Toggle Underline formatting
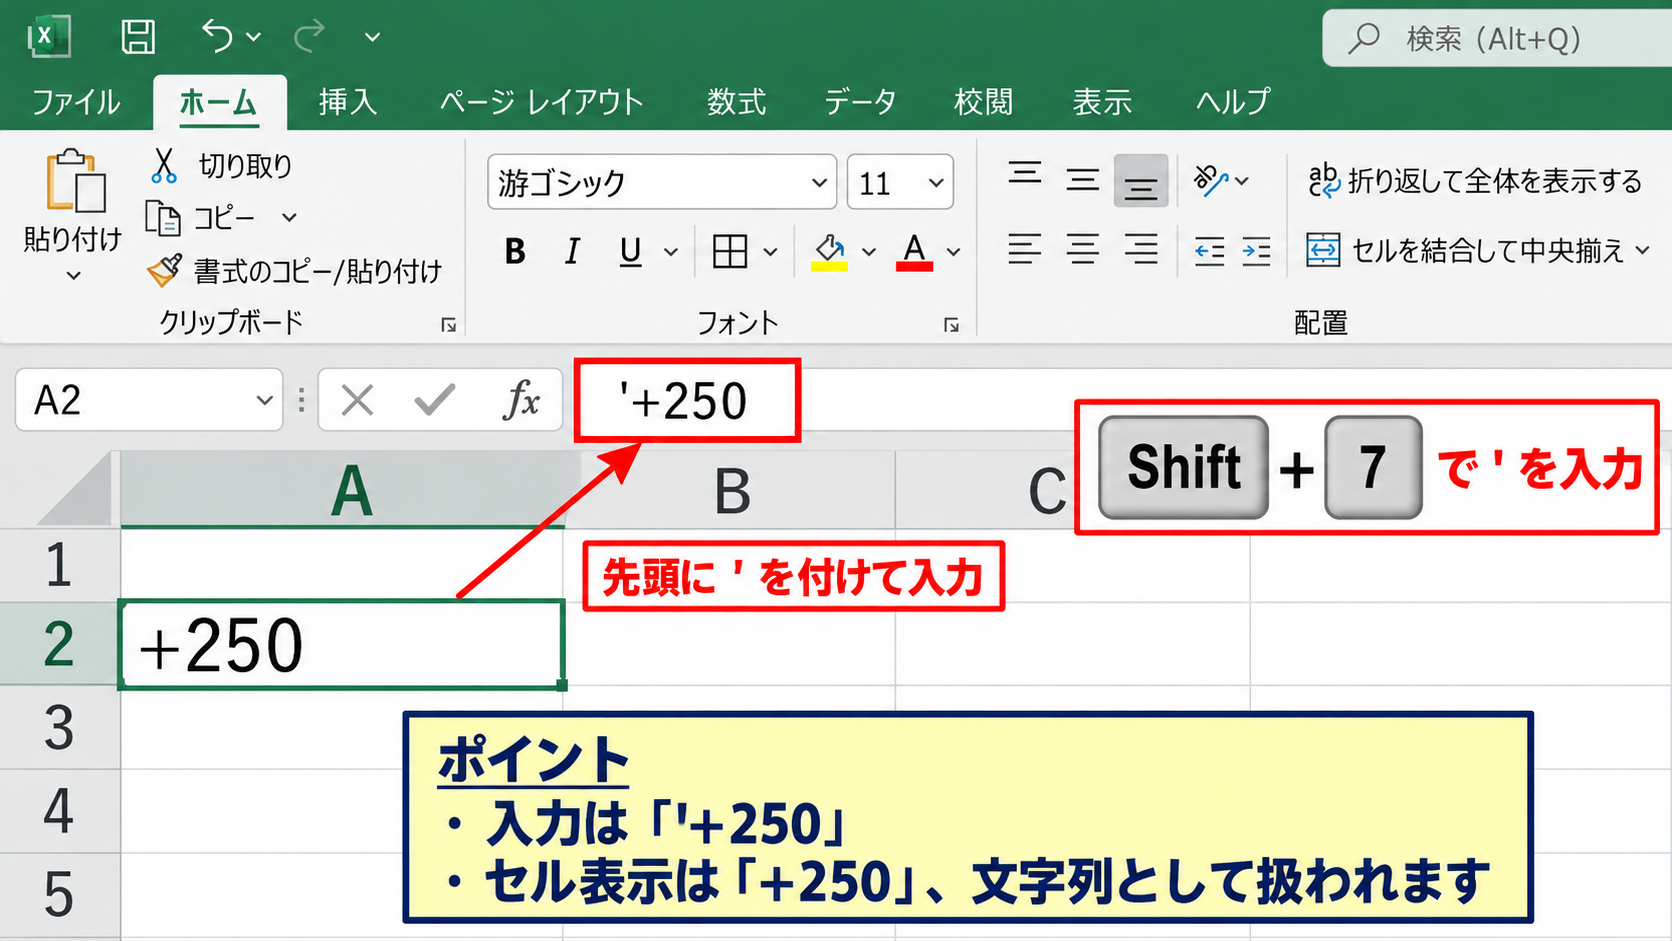The image size is (1672, 941). tap(630, 252)
